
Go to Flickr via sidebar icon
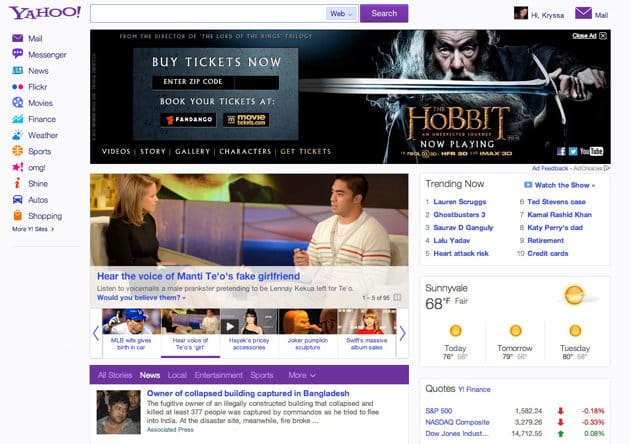18,87
